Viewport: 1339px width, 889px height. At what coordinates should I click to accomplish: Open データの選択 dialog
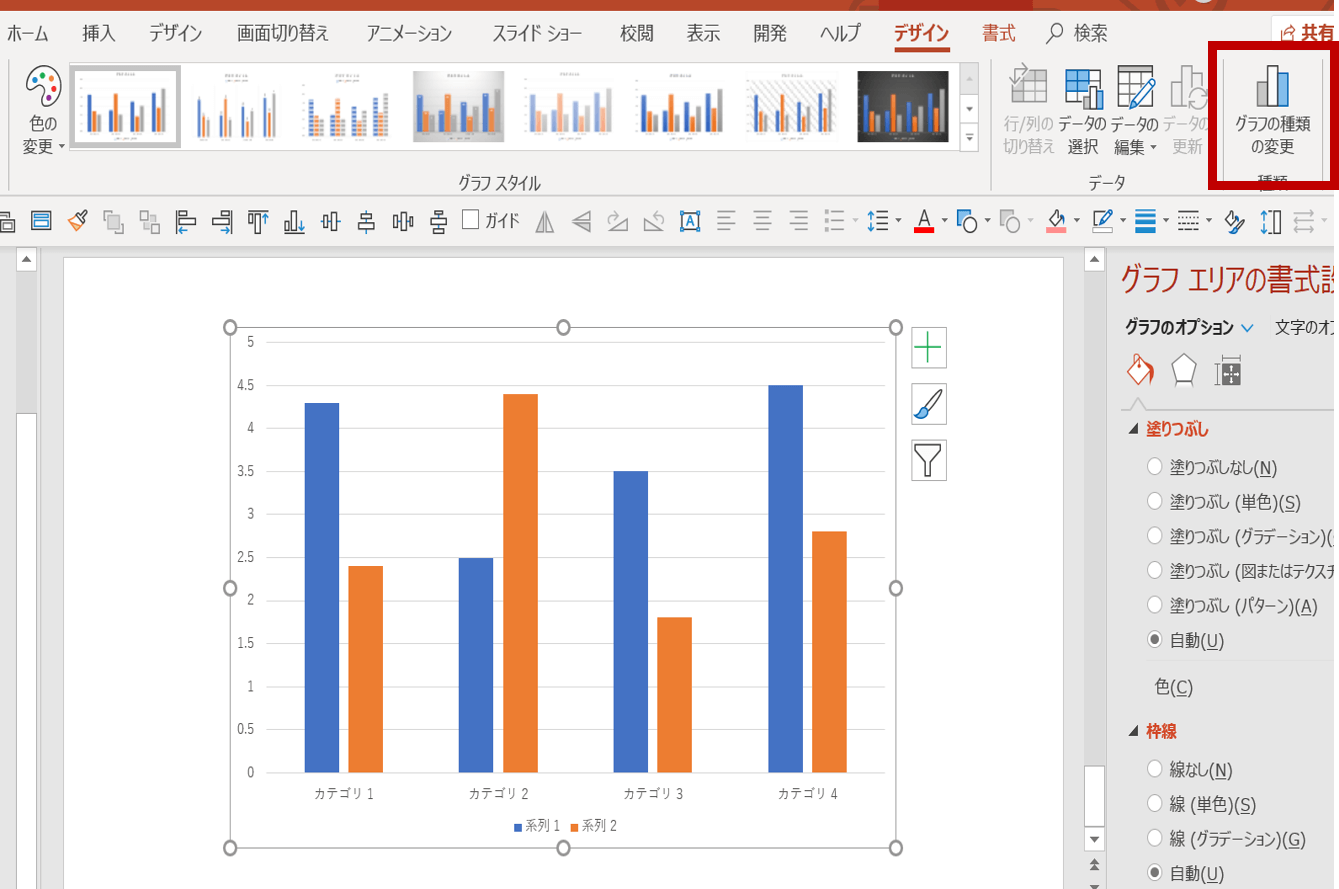(1083, 110)
